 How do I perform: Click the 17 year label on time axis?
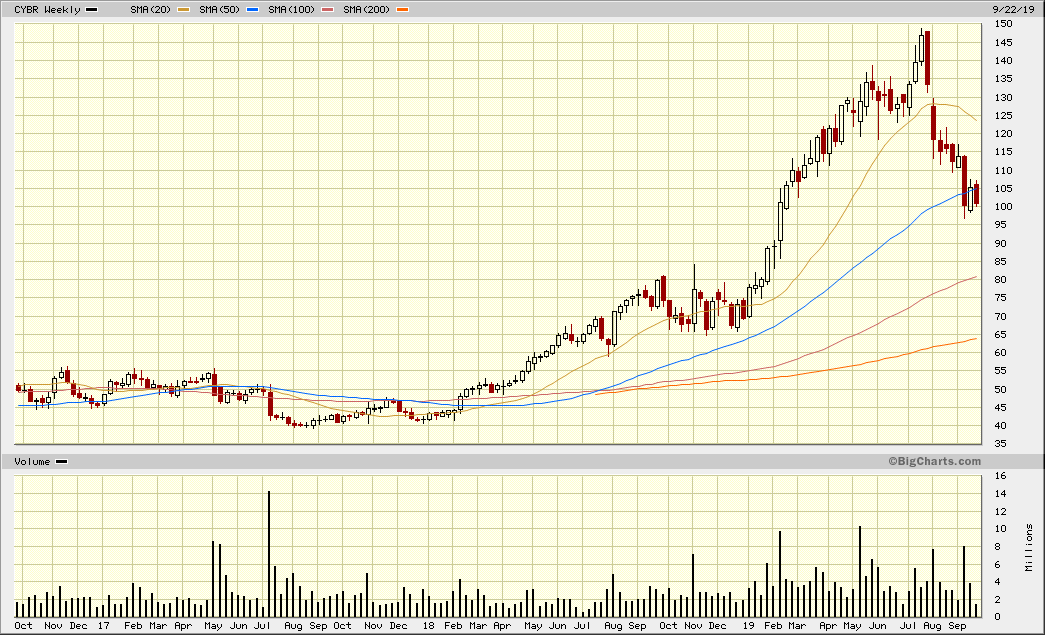(x=103, y=626)
